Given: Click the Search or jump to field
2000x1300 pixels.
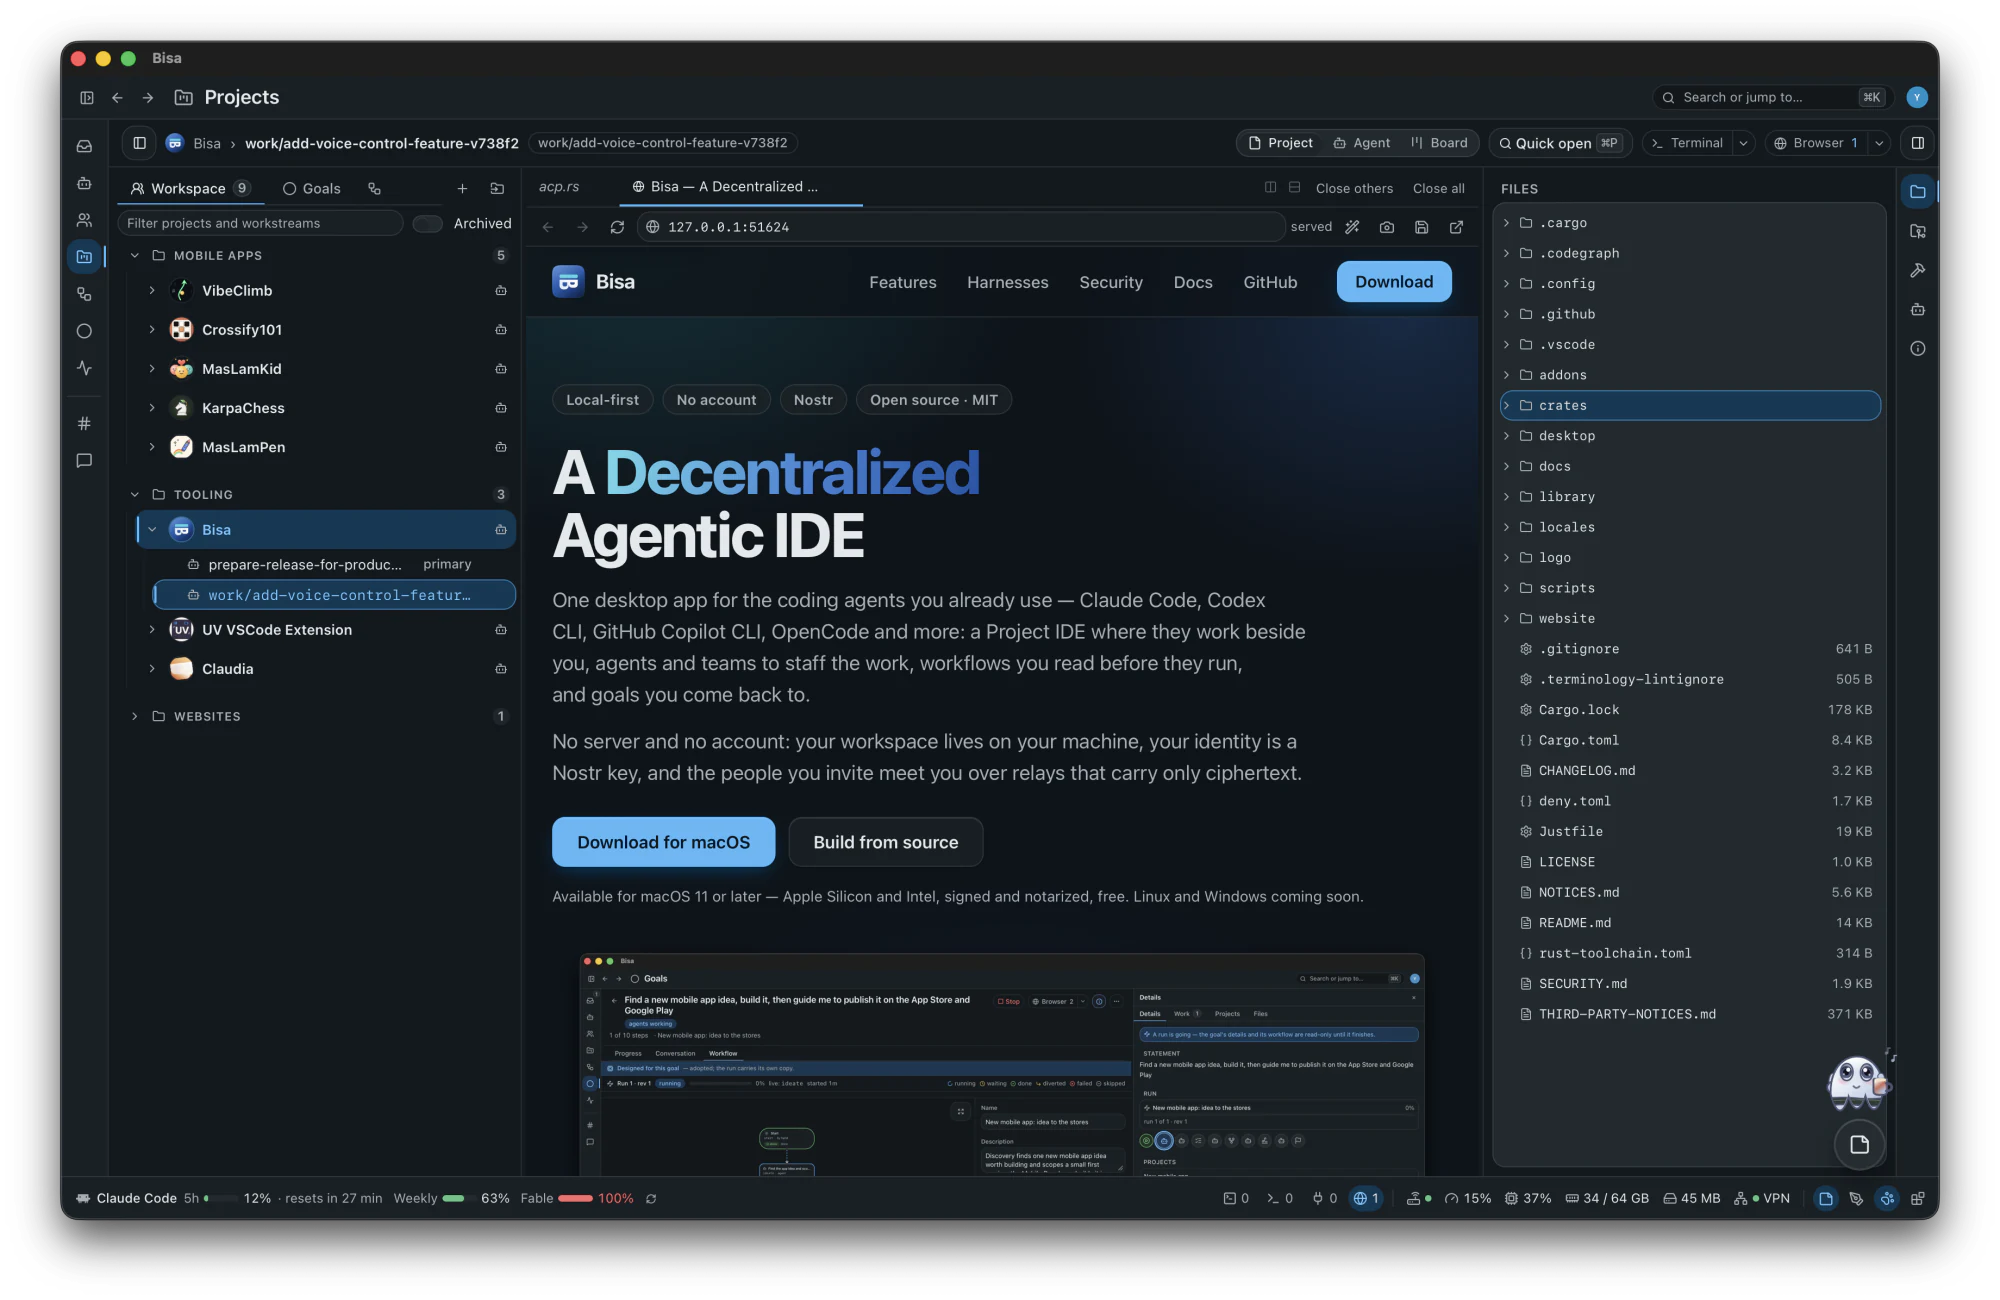Looking at the screenshot, I should tap(1771, 97).
